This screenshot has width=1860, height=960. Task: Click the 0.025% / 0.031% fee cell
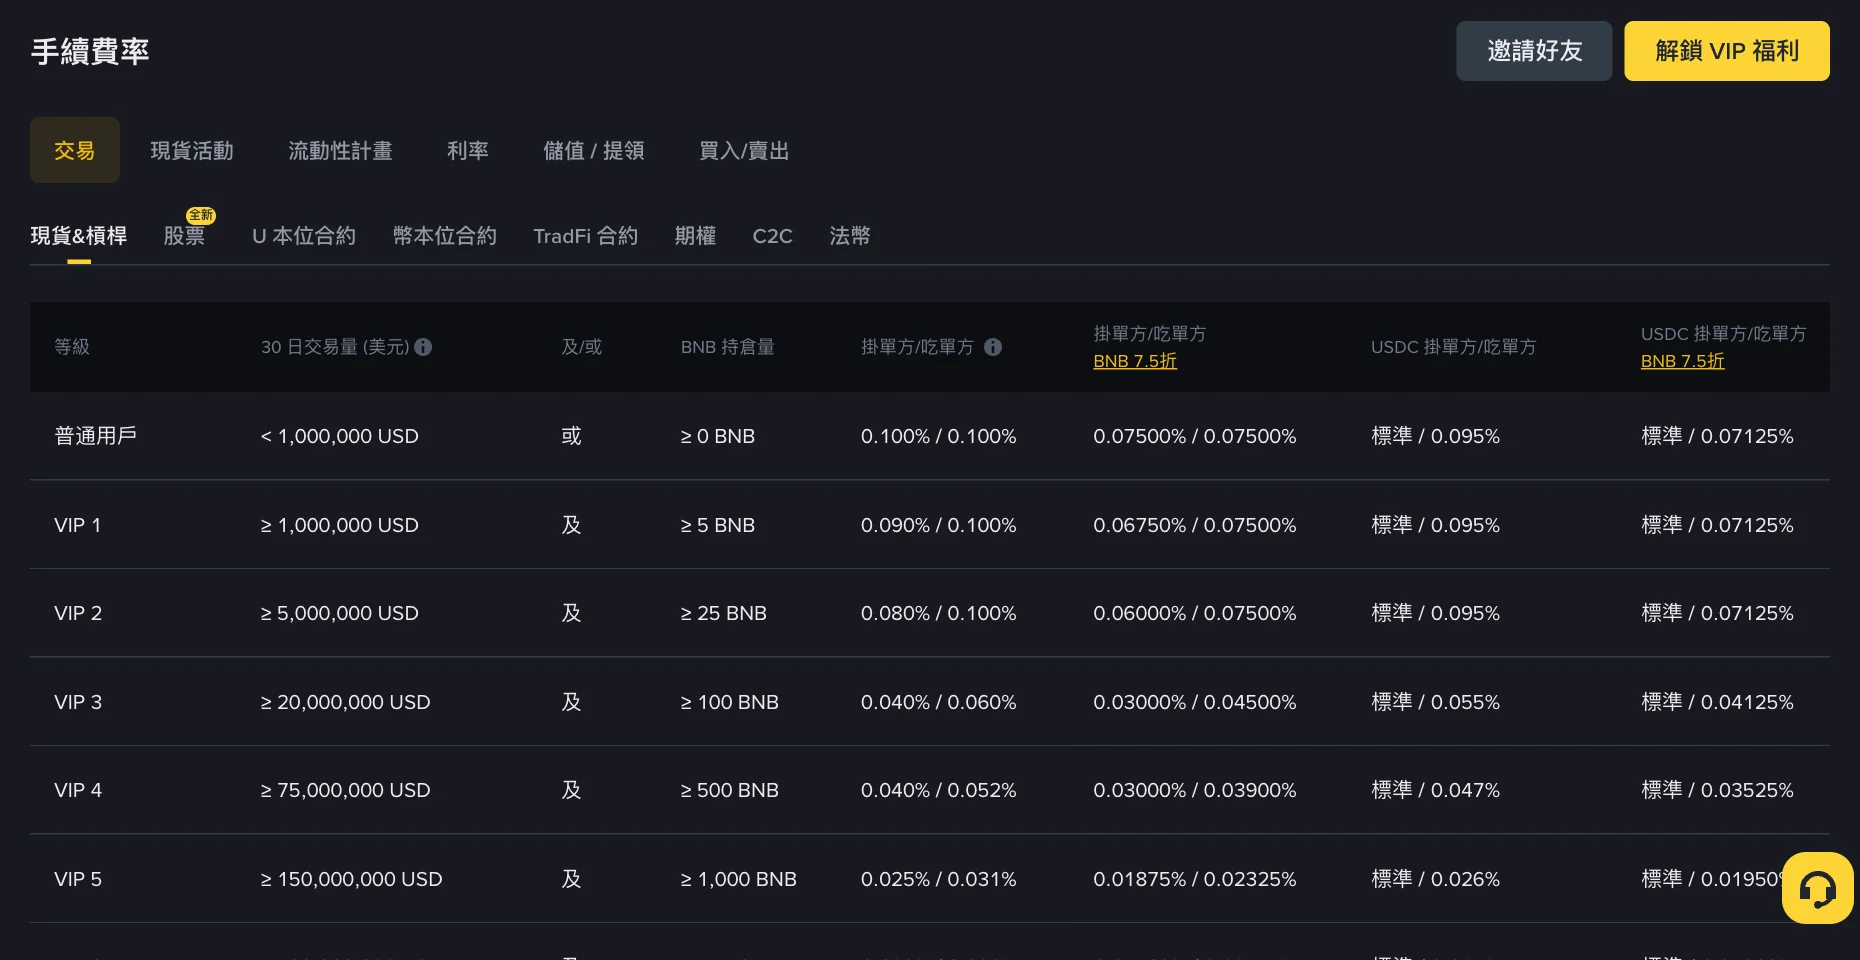tap(938, 879)
